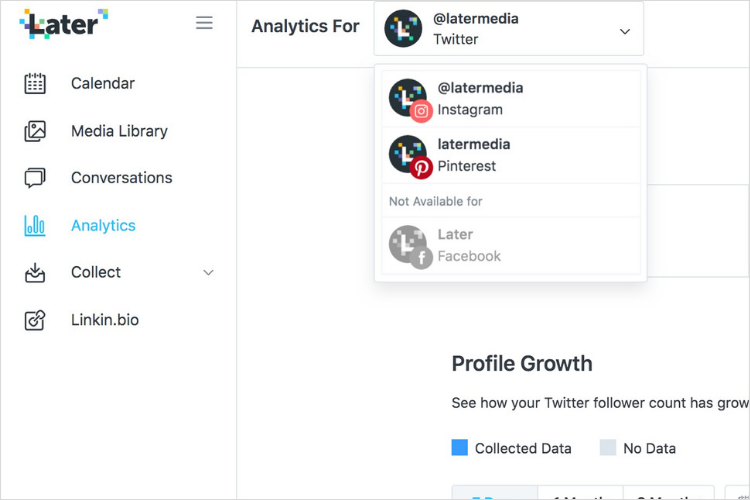Click the Pinterest badge on latermedia avatar
750x500 pixels.
pos(421,167)
